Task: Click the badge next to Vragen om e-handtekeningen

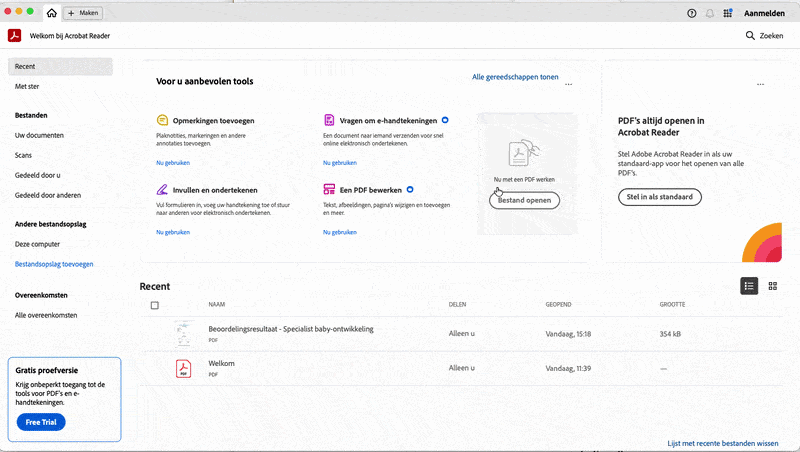Action: [445, 120]
